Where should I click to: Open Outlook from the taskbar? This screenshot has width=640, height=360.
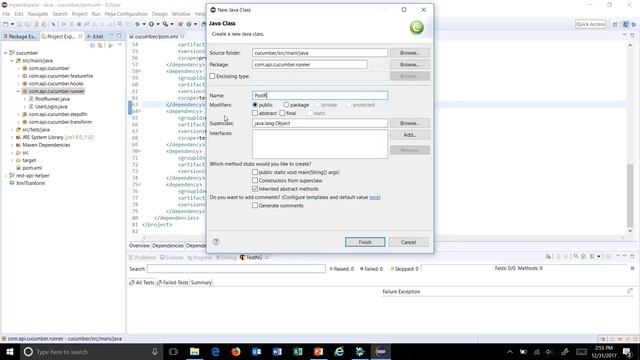[x=256, y=351]
